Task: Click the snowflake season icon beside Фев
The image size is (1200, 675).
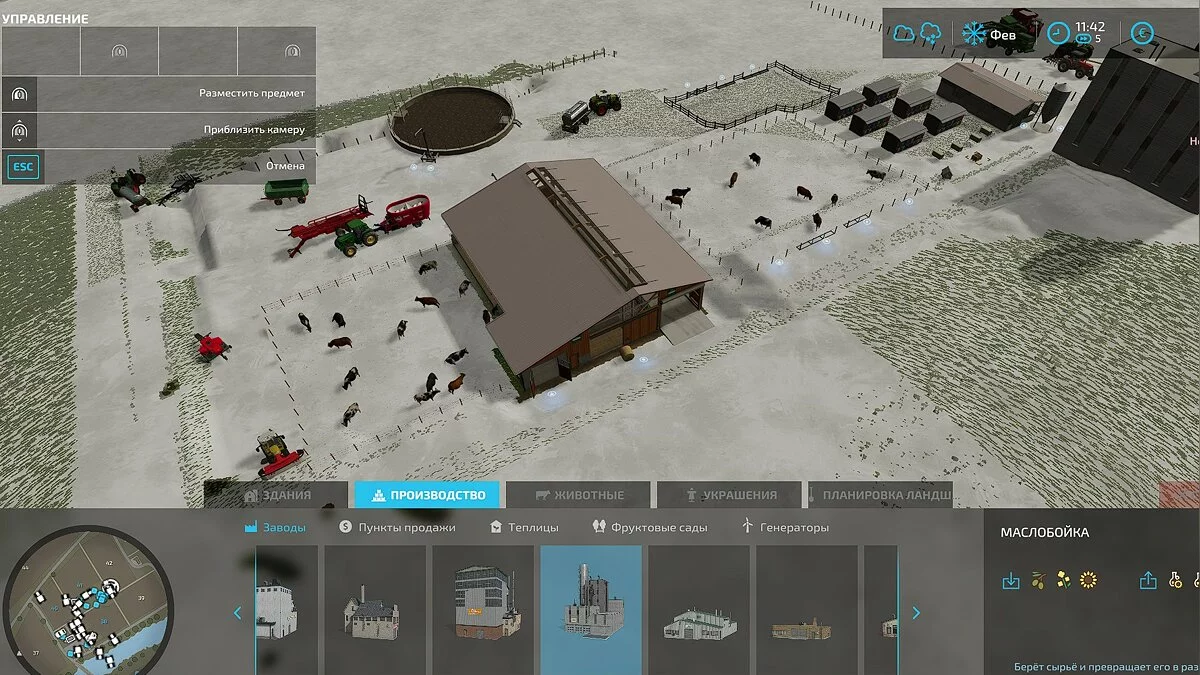Action: [x=973, y=33]
